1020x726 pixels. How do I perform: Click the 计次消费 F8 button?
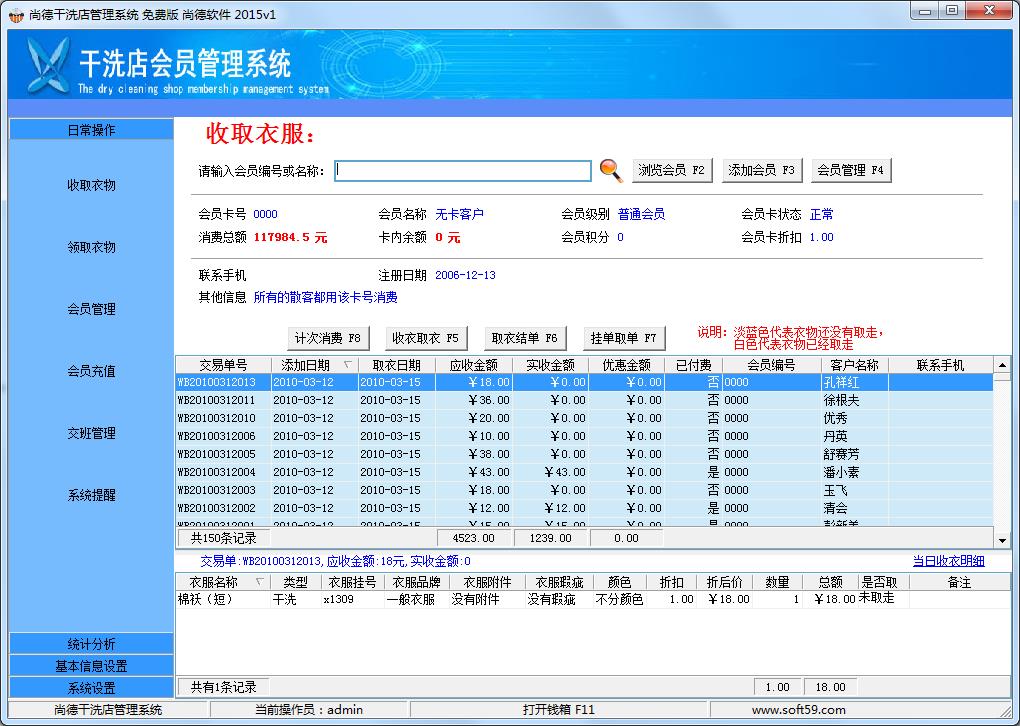(328, 338)
